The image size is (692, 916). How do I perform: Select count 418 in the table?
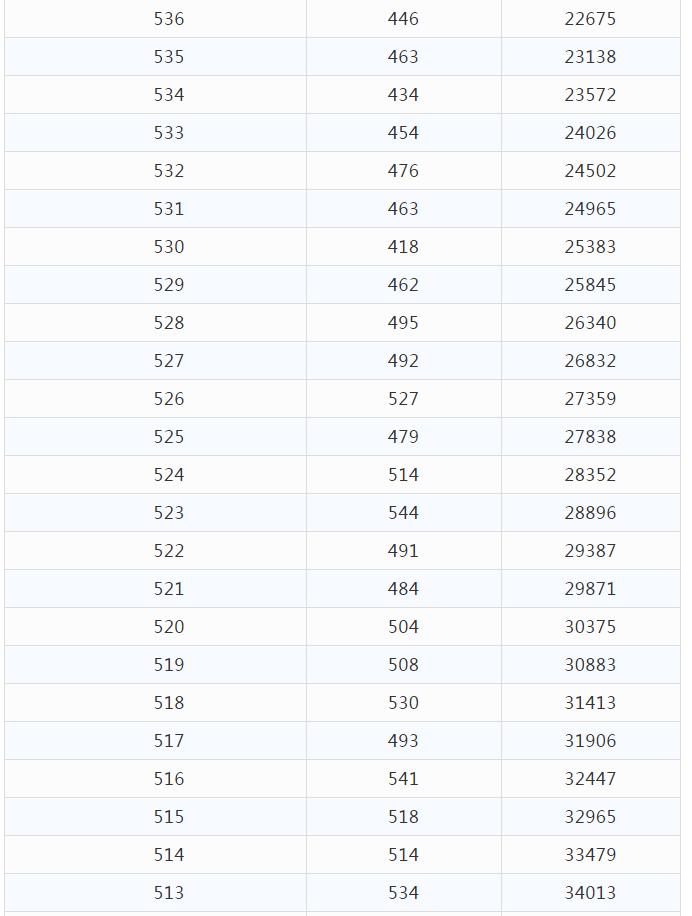[403, 247]
